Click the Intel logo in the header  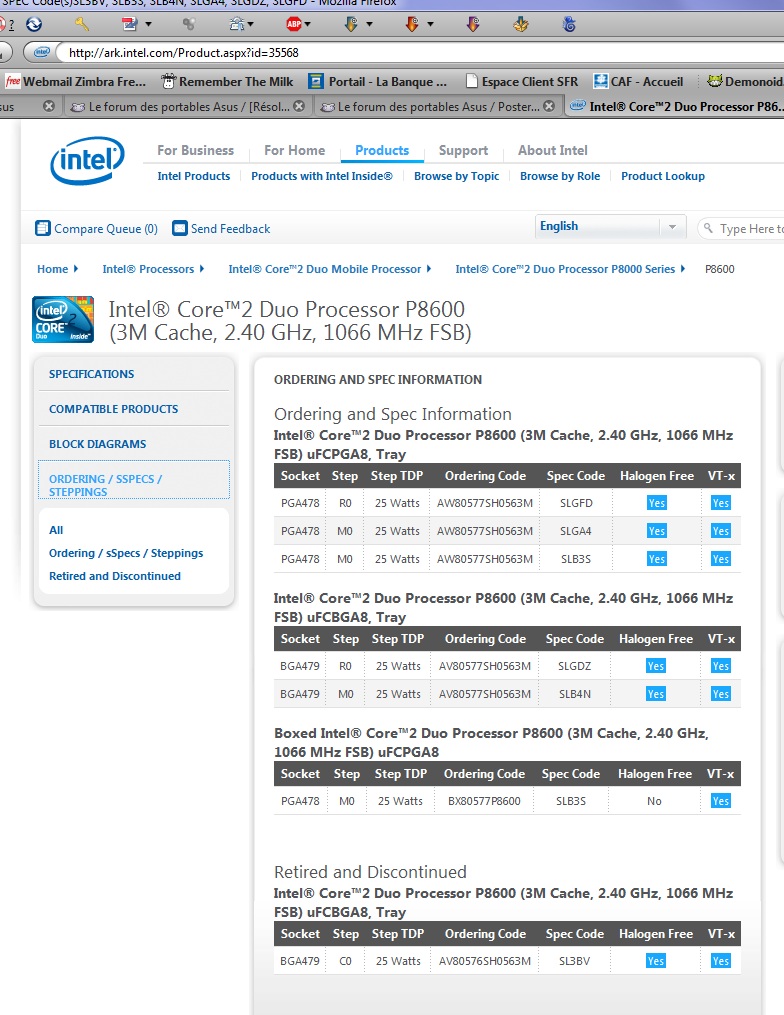click(x=87, y=161)
